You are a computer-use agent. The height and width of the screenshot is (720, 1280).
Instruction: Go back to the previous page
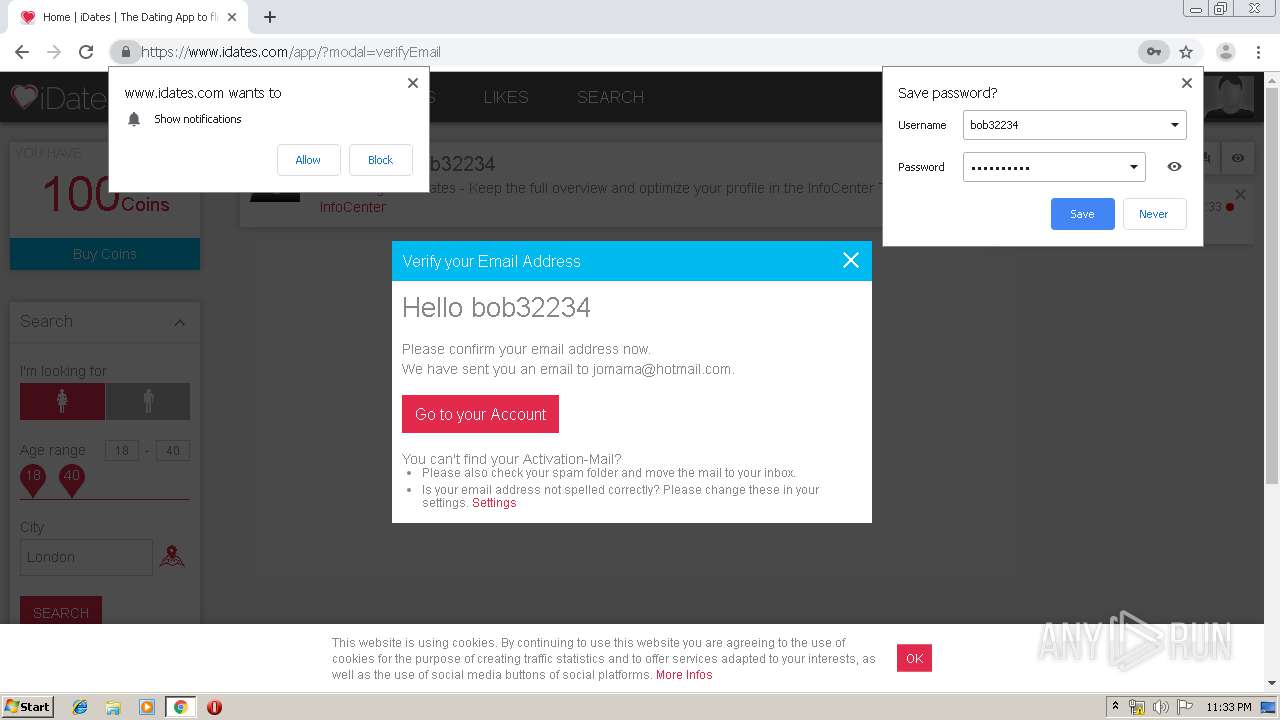(22, 52)
